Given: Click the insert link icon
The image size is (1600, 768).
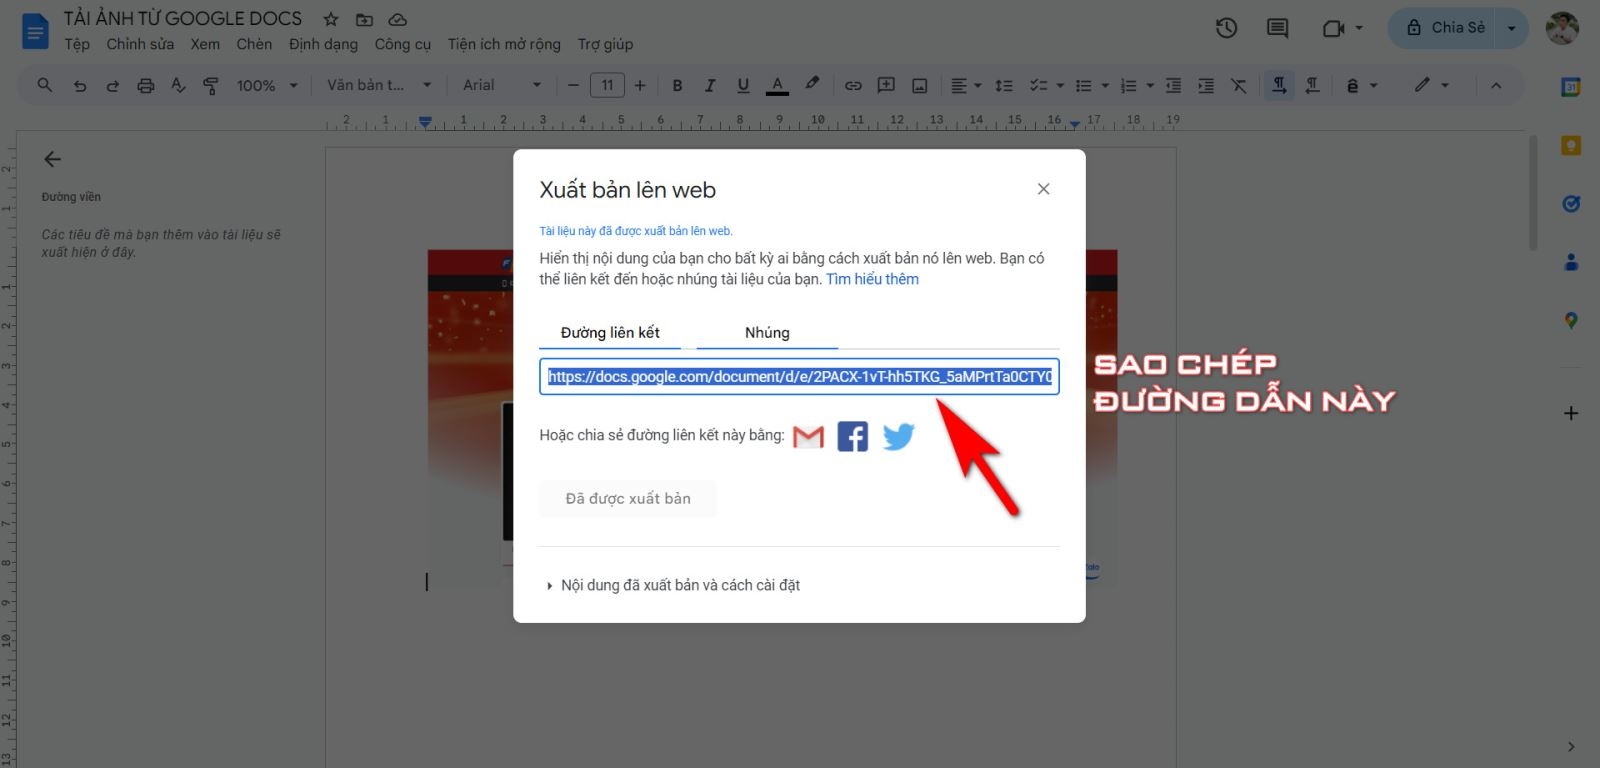Looking at the screenshot, I should (x=853, y=85).
